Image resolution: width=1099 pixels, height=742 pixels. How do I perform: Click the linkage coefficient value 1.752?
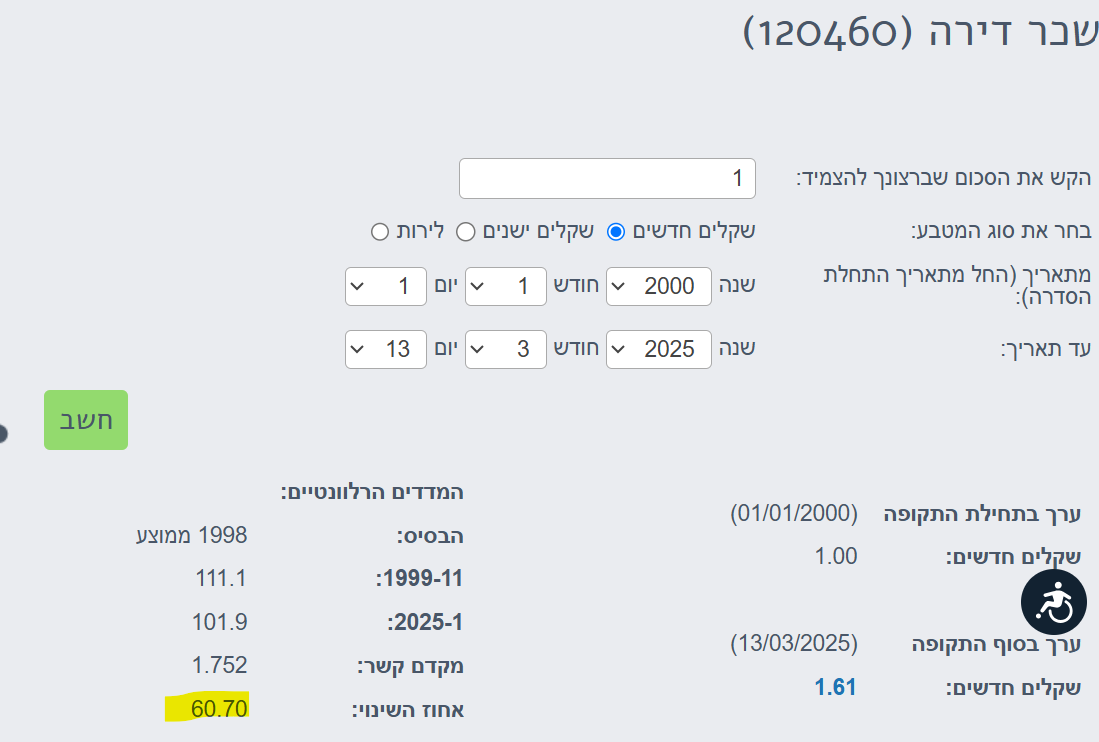click(x=219, y=665)
